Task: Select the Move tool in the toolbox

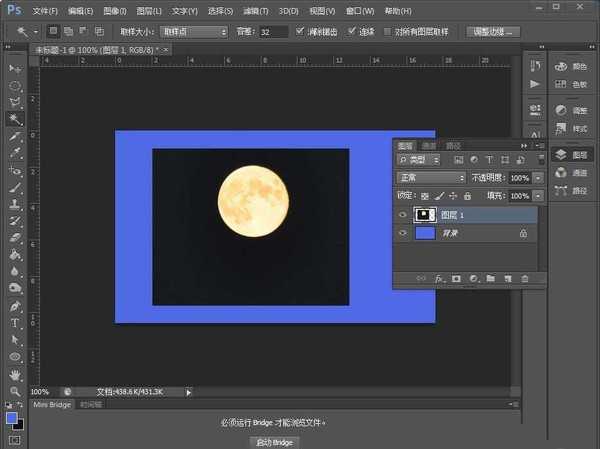Action: (x=16, y=68)
